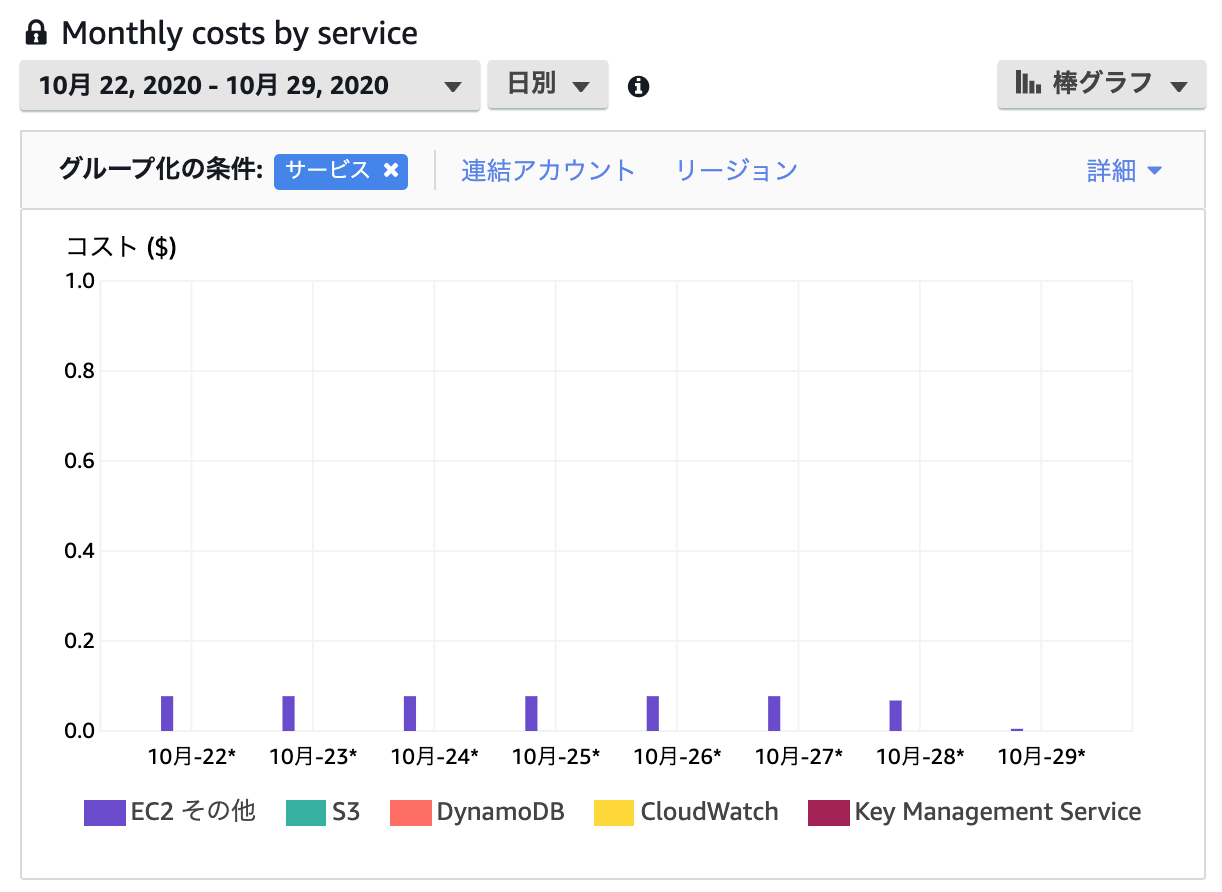Select リージョン grouping option

tap(737, 171)
